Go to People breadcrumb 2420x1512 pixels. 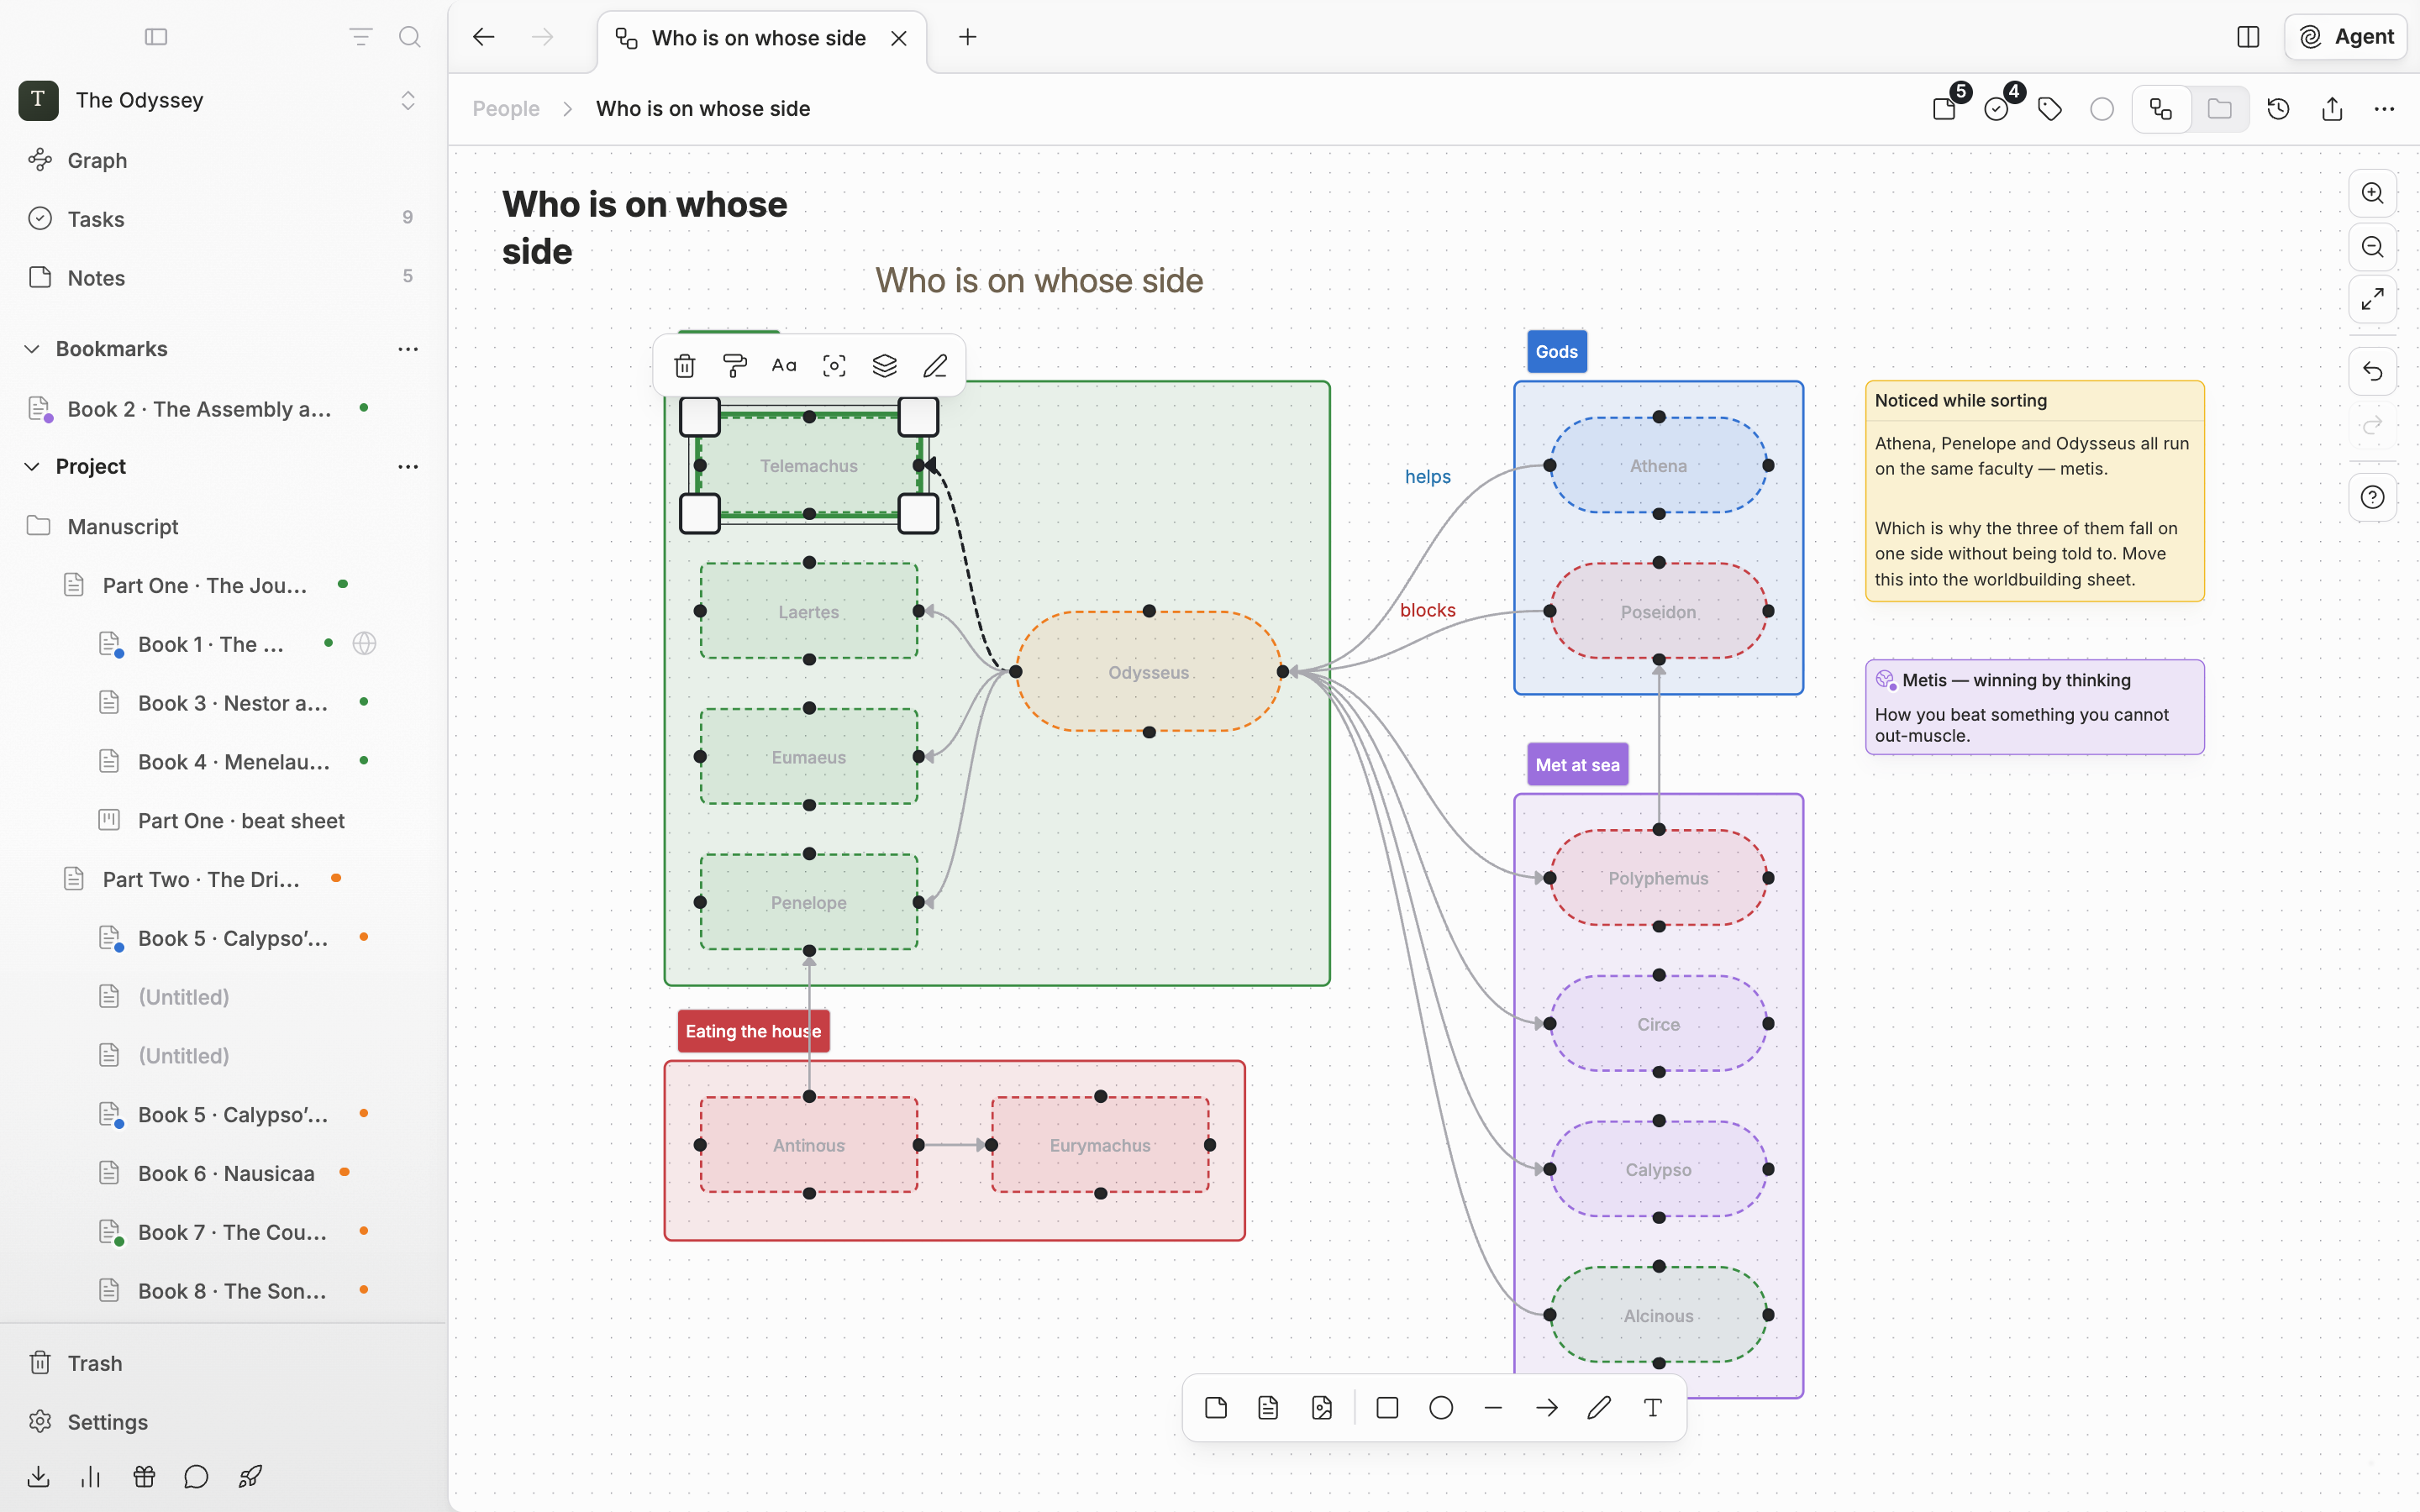pyautogui.click(x=506, y=109)
